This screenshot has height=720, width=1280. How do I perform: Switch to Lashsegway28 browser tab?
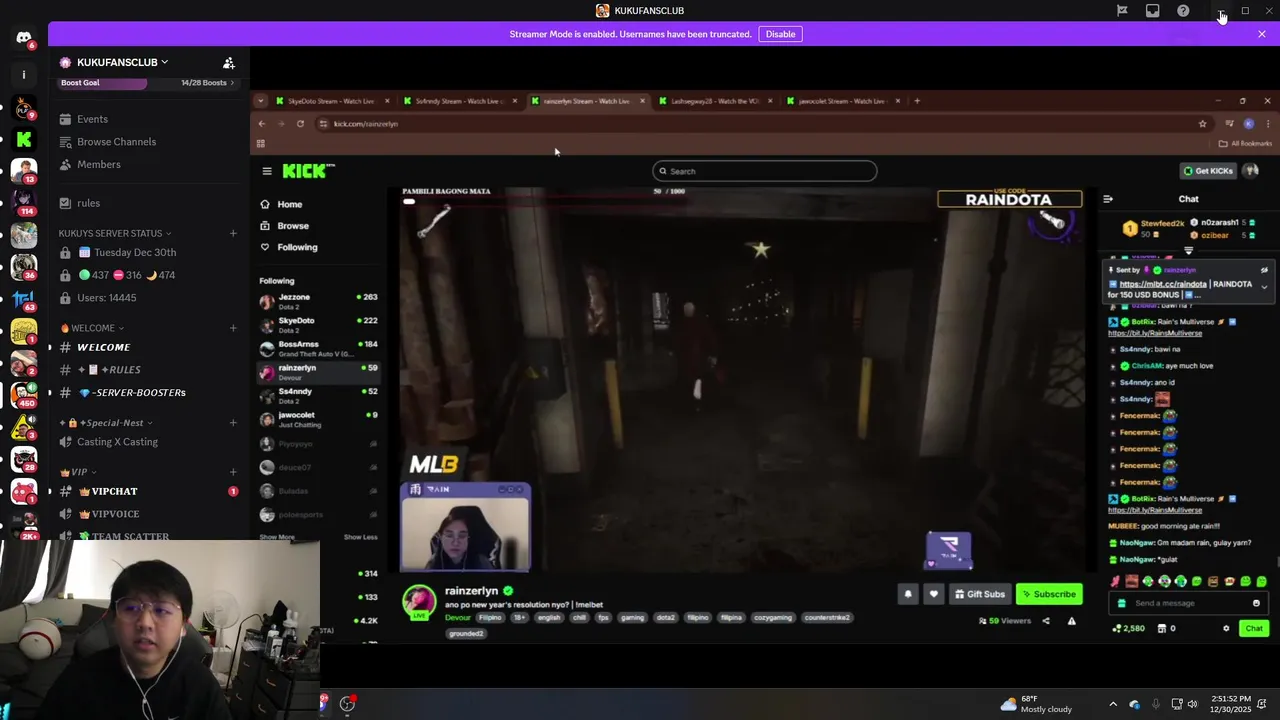point(715,101)
